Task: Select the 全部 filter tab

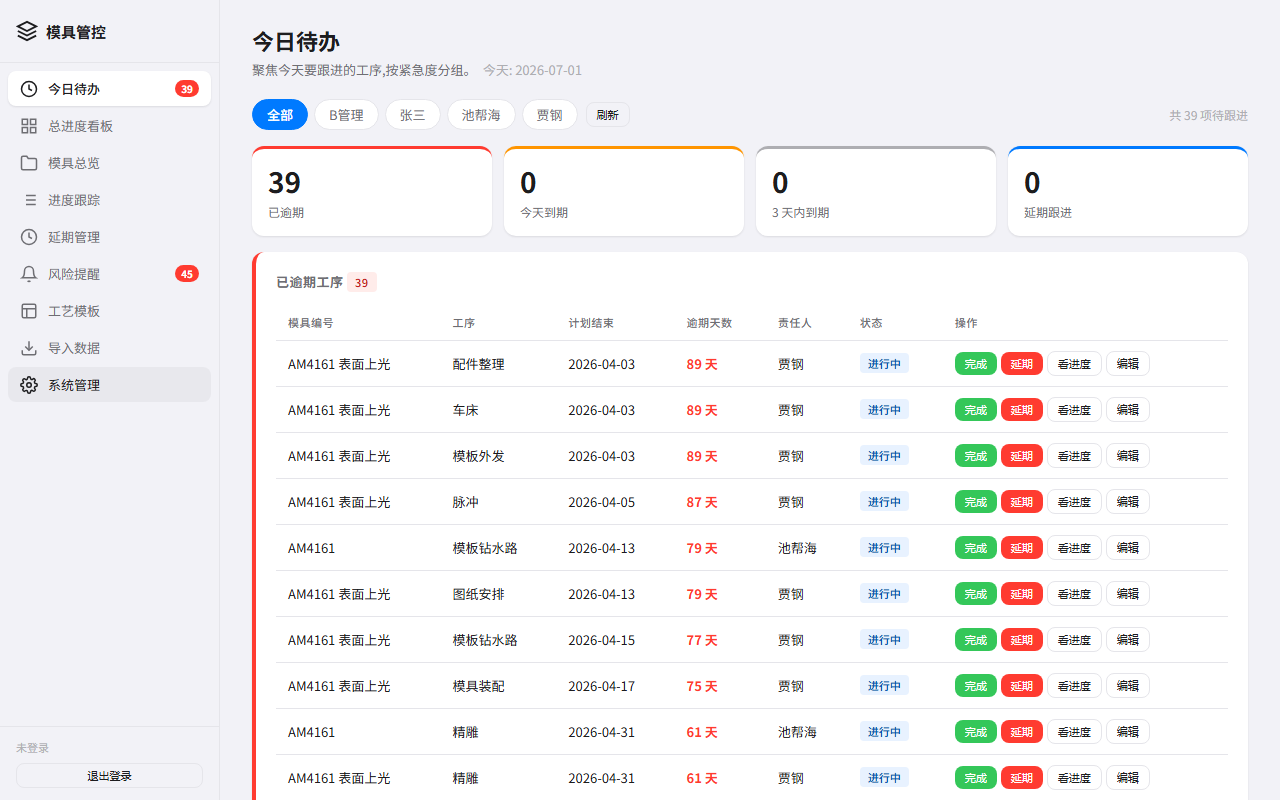Action: pyautogui.click(x=280, y=115)
